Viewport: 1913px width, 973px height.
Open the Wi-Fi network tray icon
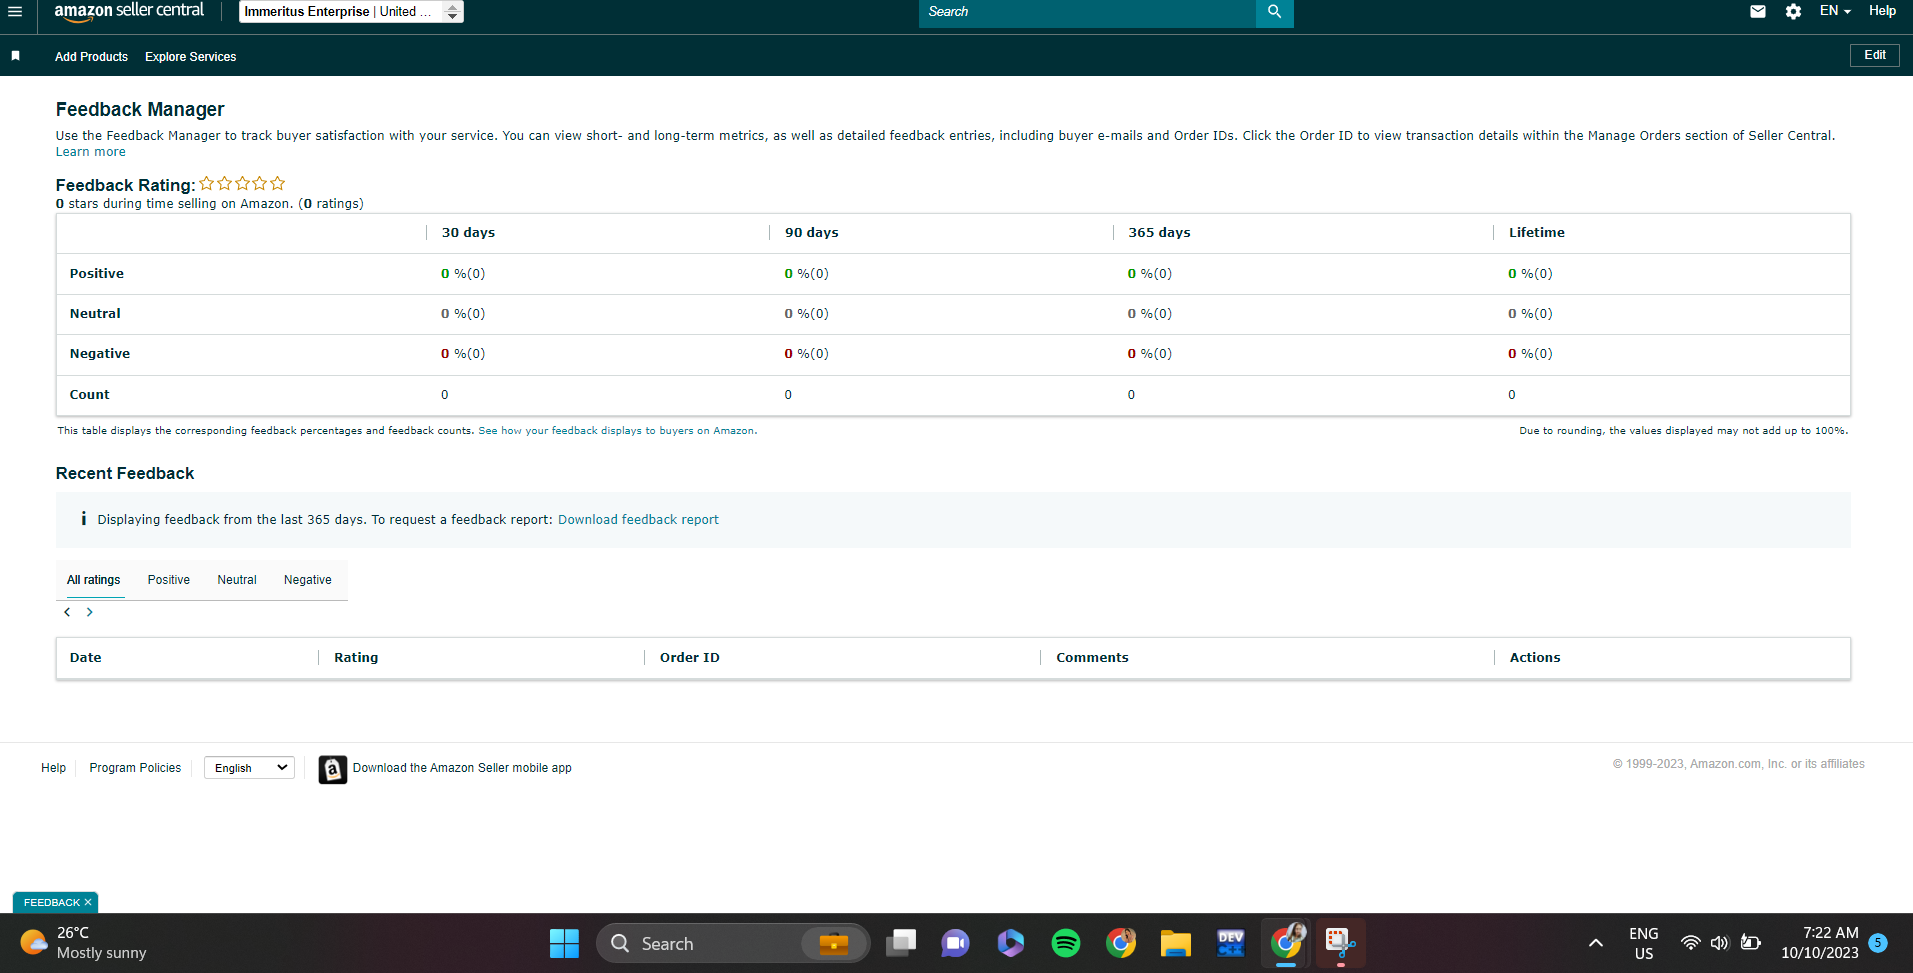(1690, 943)
